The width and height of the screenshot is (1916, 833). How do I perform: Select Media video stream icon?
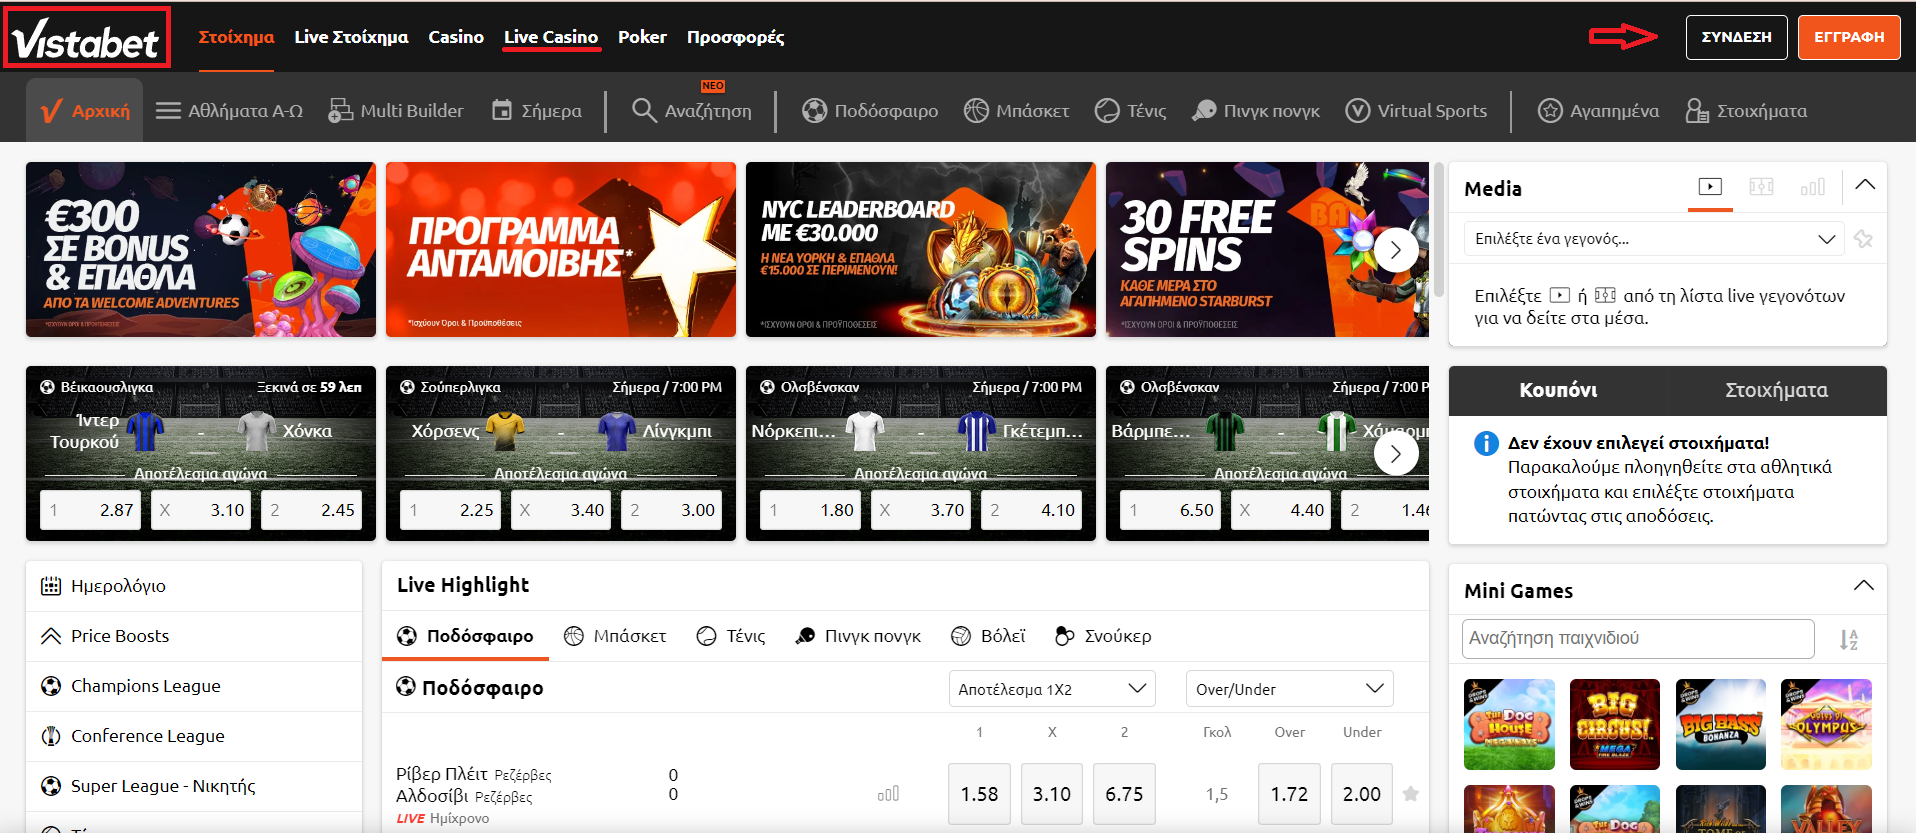pyautogui.click(x=1710, y=187)
